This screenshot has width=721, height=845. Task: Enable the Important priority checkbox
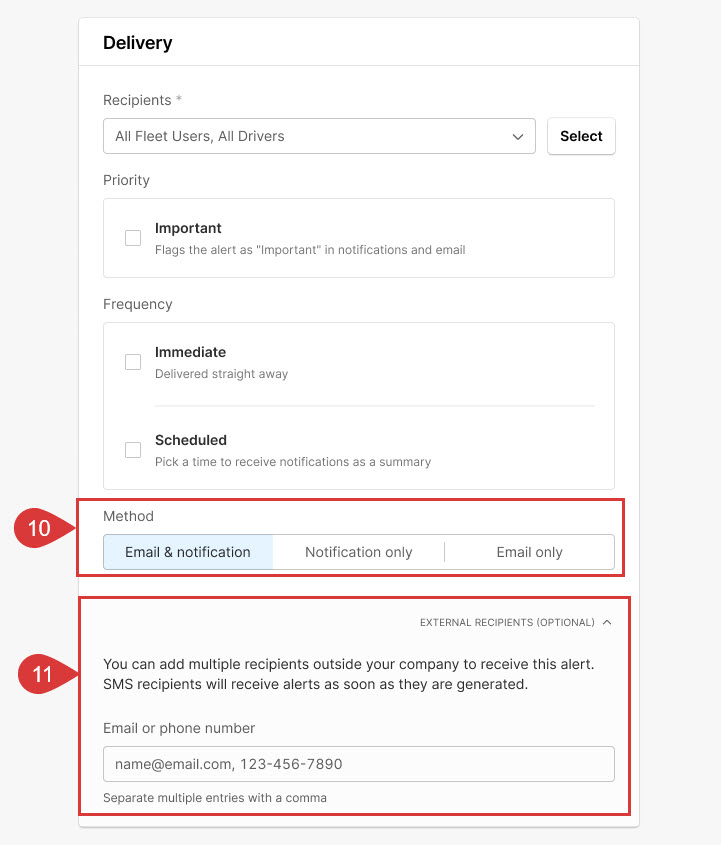(133, 238)
